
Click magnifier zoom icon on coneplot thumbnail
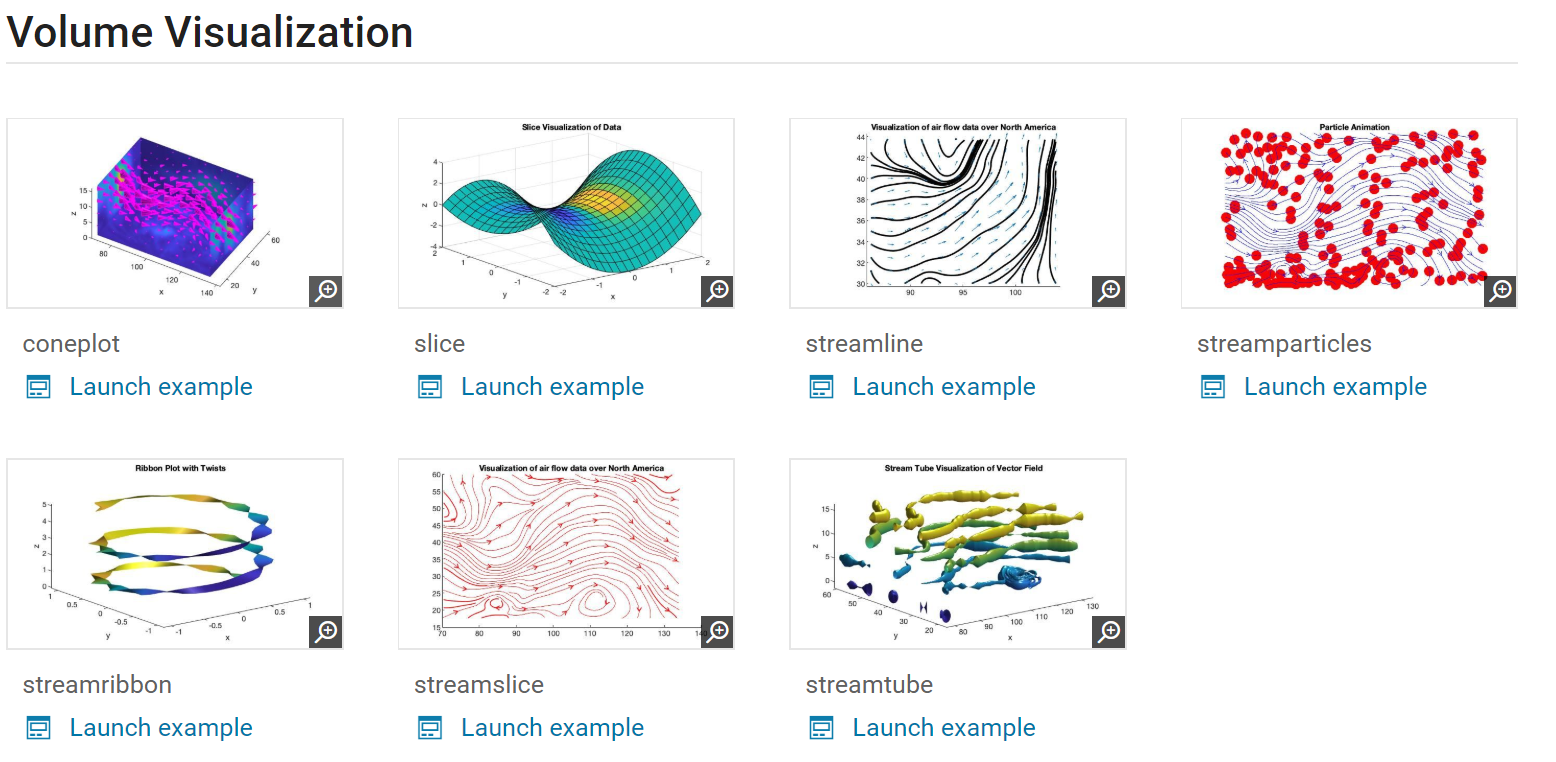coord(326,291)
